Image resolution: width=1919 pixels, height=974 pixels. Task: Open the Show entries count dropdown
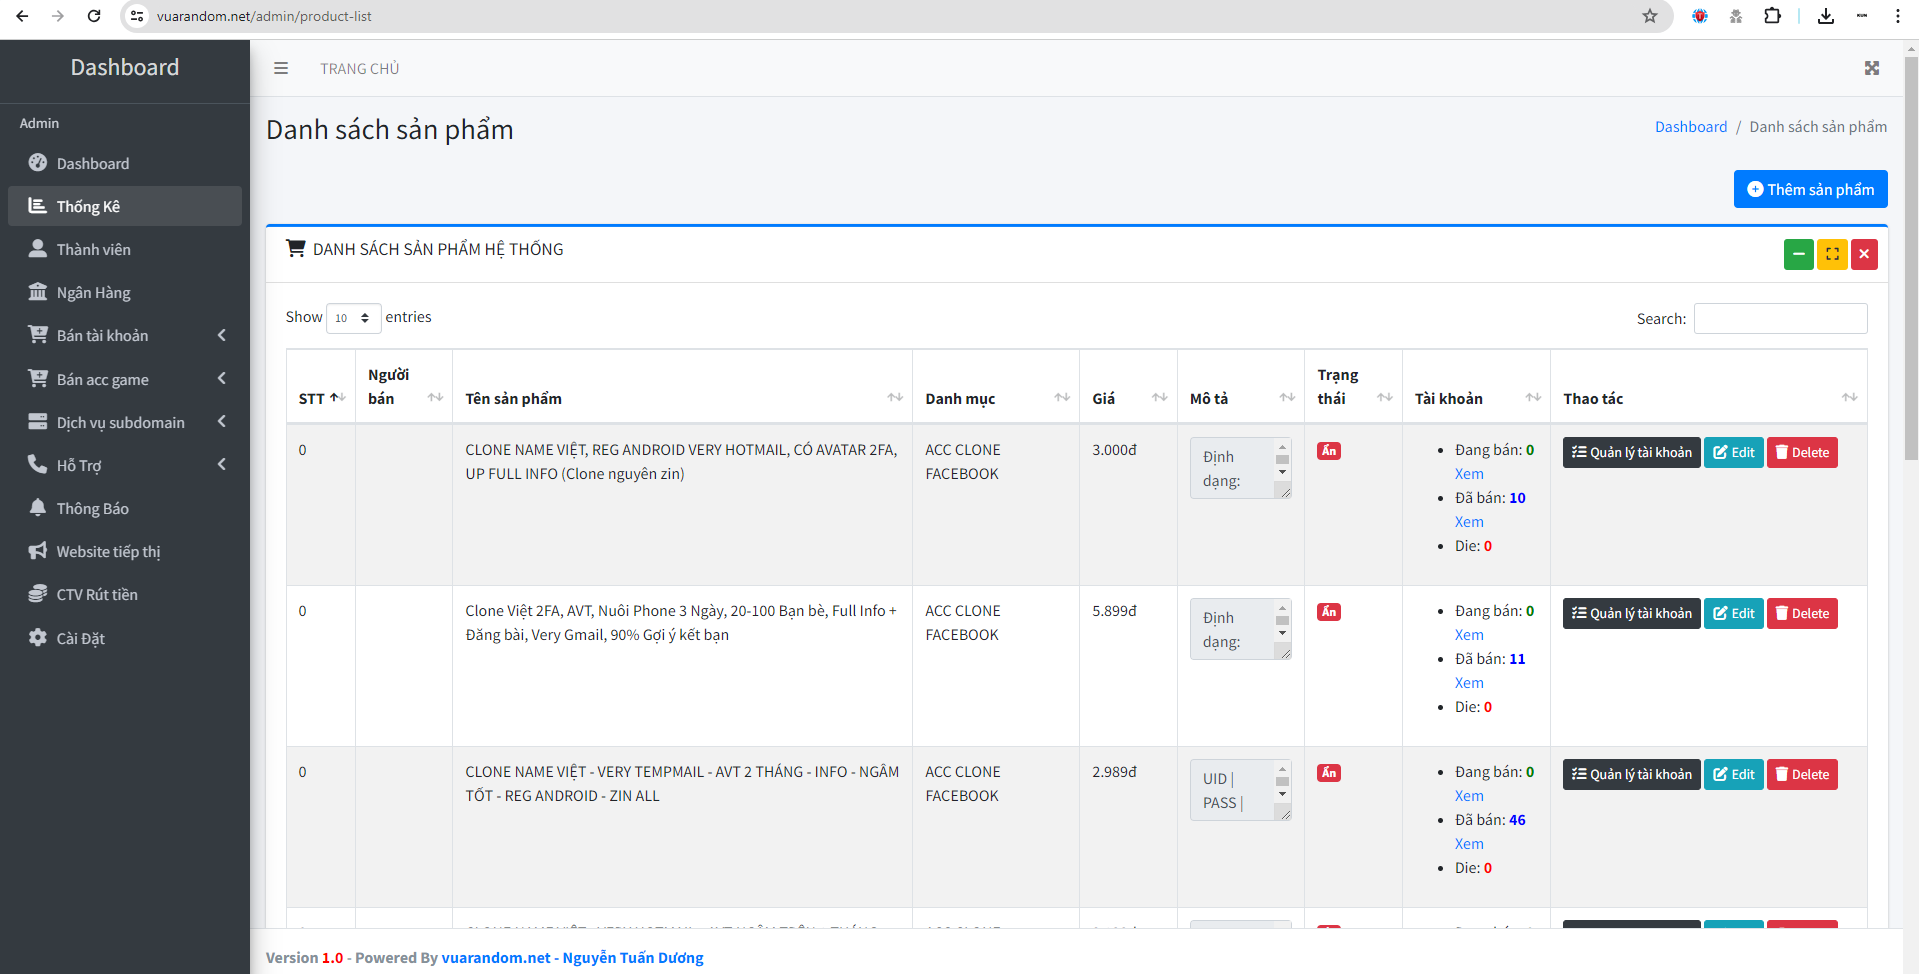353,318
